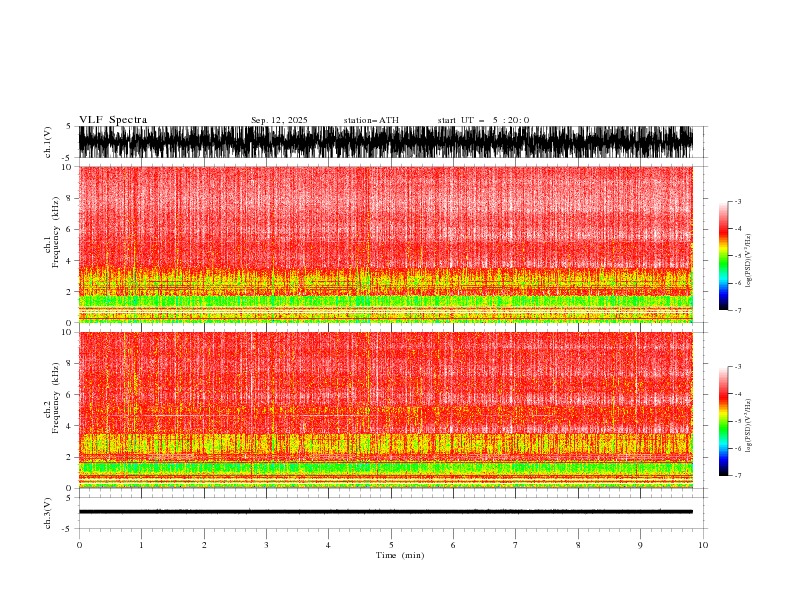
Task: Click the 'ch.1(V)' waveform axis label
Action: click(x=48, y=142)
